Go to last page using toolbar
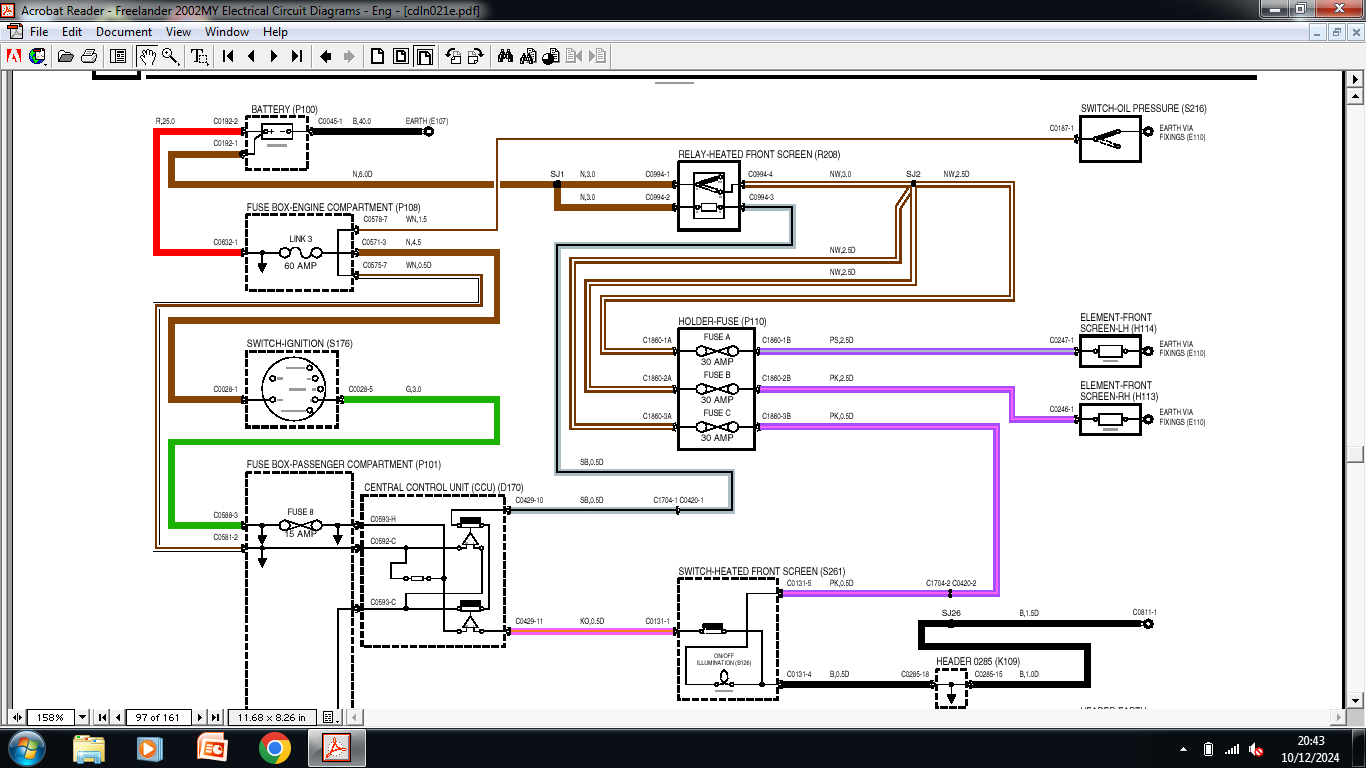1366x768 pixels. 297,56
